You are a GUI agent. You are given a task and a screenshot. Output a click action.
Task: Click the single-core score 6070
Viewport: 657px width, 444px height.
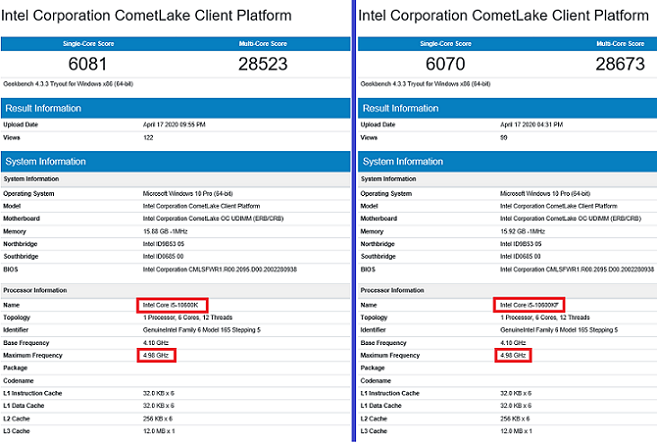[x=445, y=64]
